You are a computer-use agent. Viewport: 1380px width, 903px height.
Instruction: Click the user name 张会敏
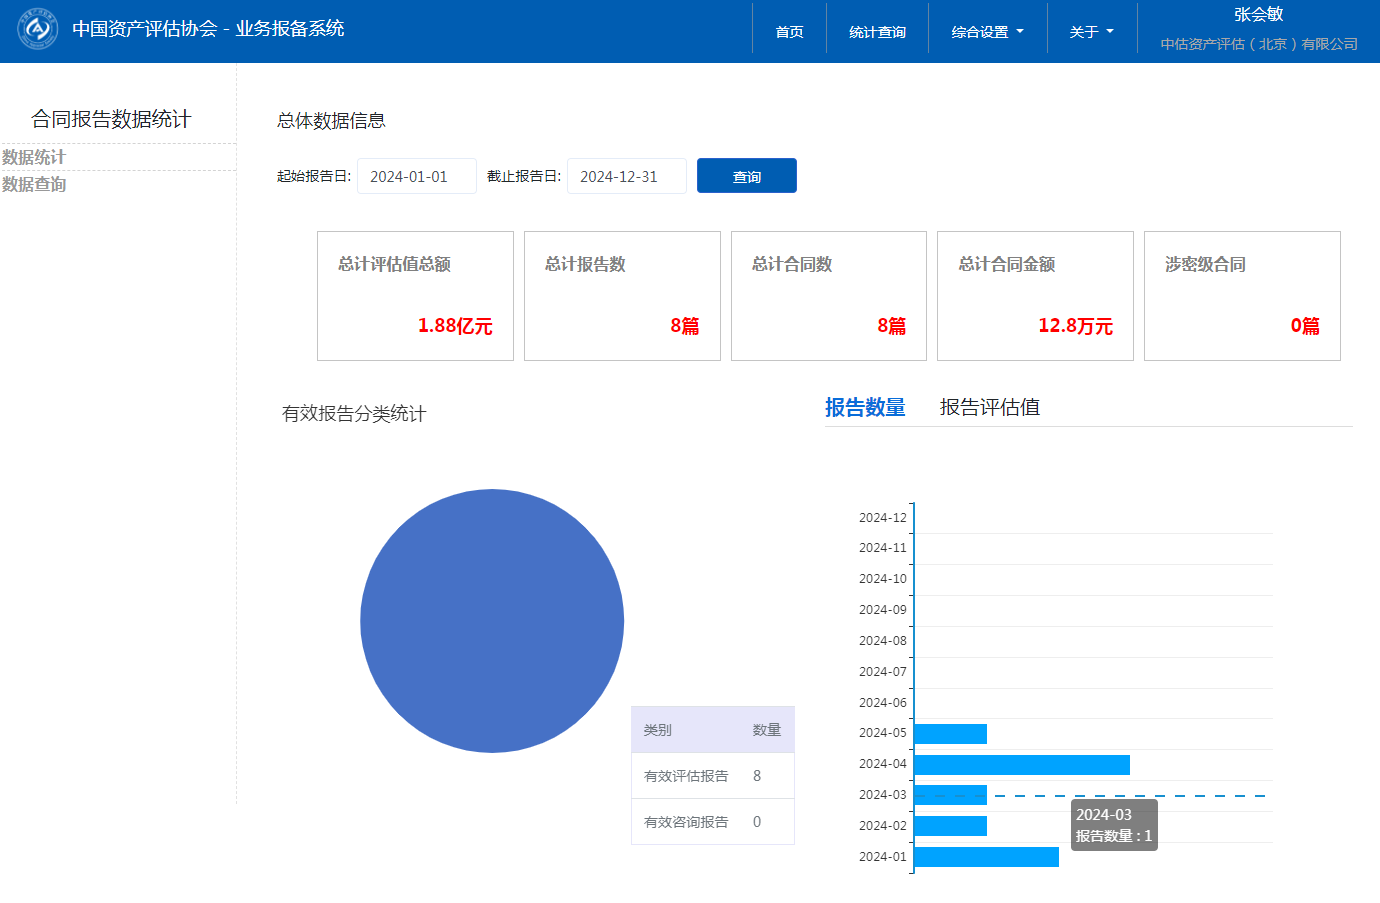click(x=1258, y=15)
